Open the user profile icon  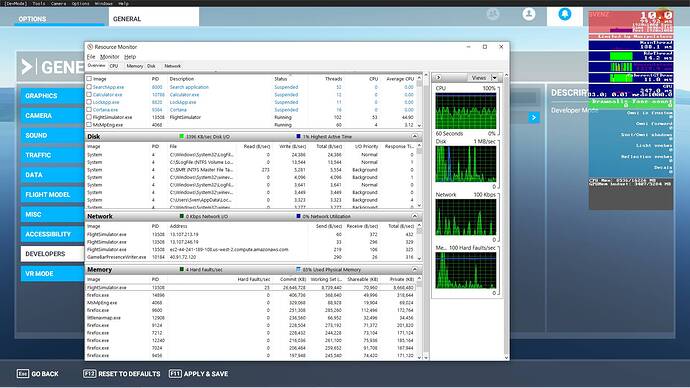pos(529,14)
